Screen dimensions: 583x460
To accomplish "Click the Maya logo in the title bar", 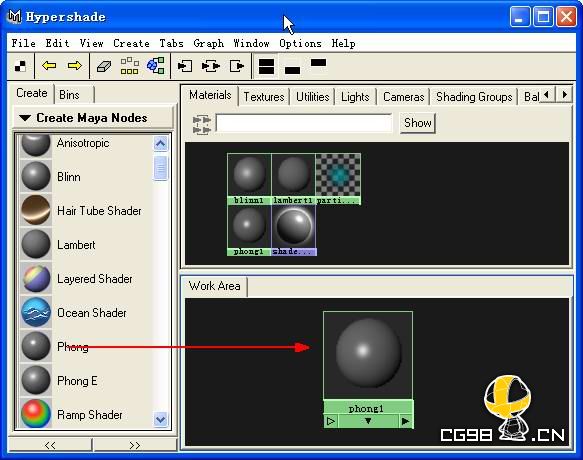I will [15, 17].
